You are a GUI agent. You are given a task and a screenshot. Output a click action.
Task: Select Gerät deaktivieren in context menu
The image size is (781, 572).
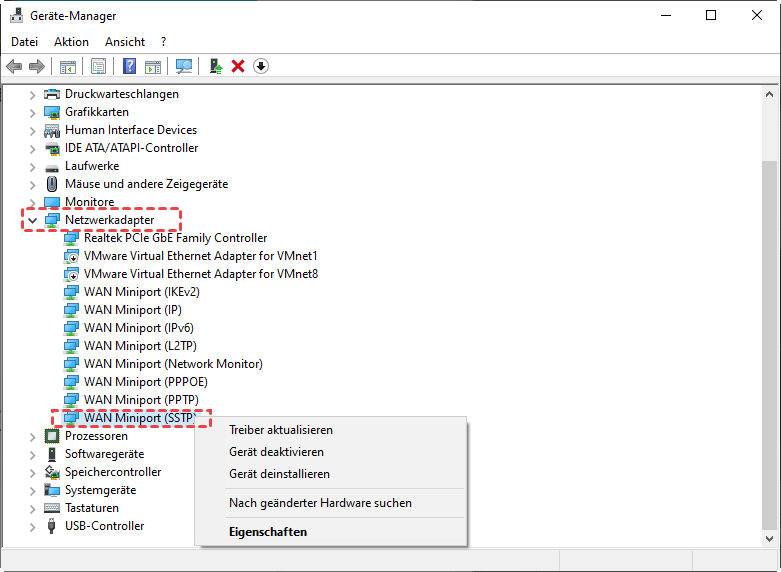coord(276,452)
